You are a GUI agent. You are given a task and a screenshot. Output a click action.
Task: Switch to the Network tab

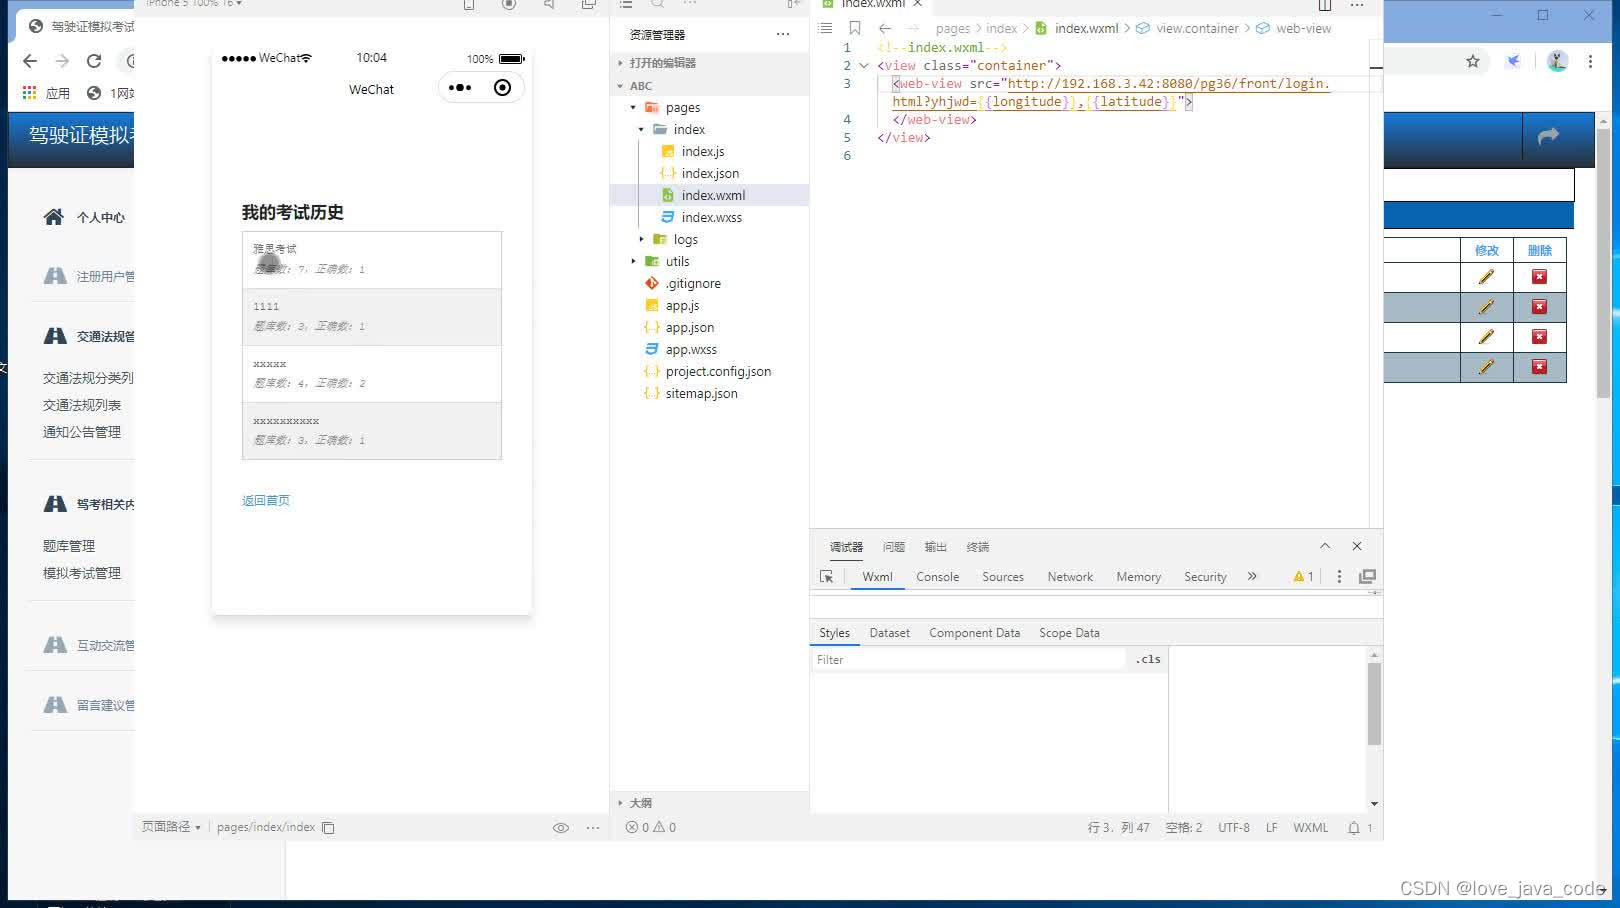coord(1070,577)
